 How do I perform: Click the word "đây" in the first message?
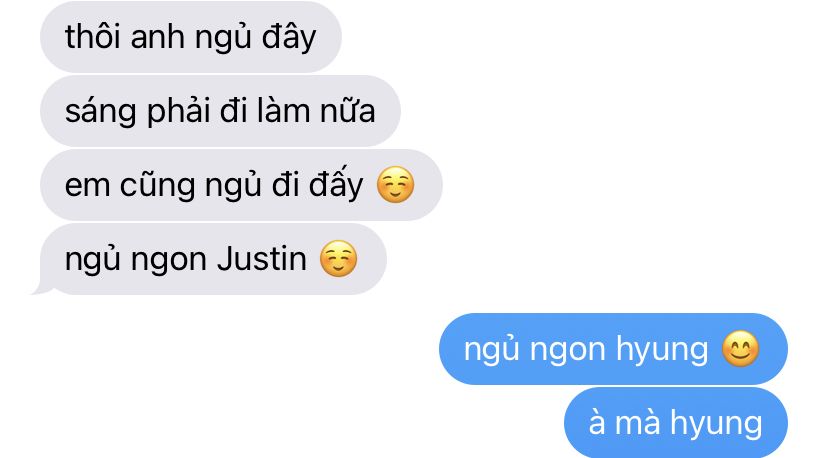click(x=289, y=39)
